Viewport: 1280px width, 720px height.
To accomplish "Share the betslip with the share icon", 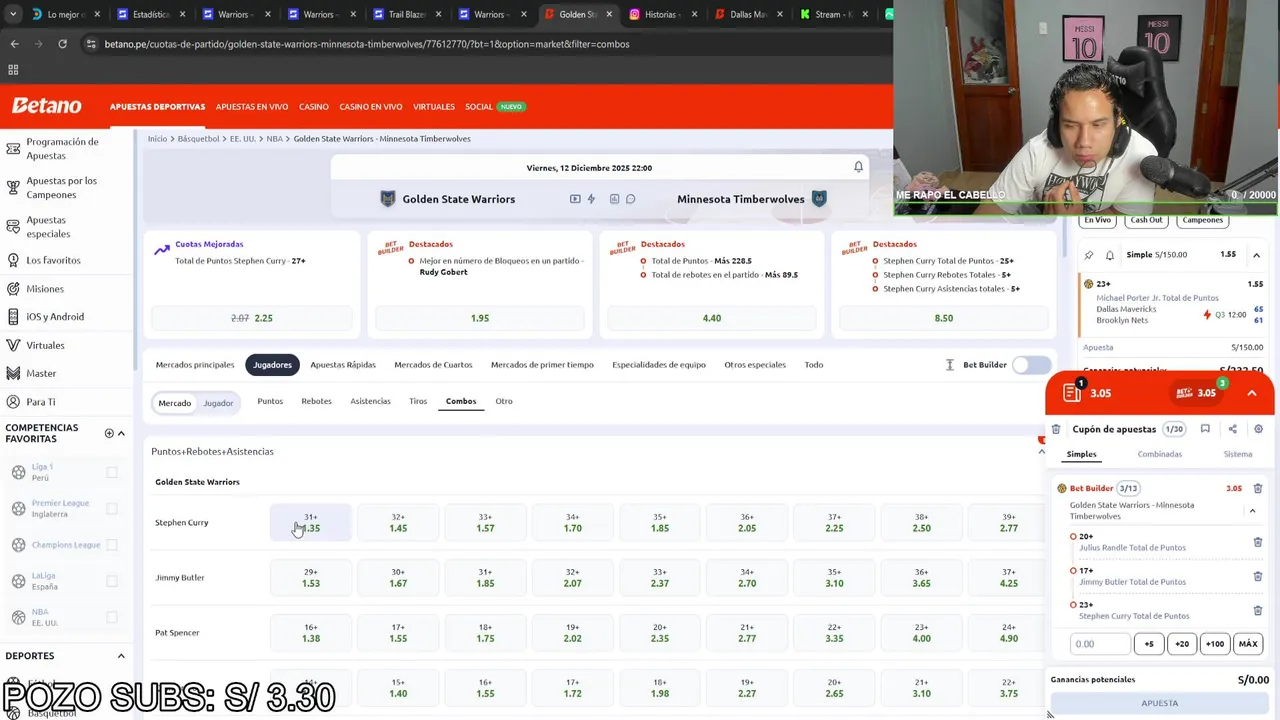I will point(1232,429).
